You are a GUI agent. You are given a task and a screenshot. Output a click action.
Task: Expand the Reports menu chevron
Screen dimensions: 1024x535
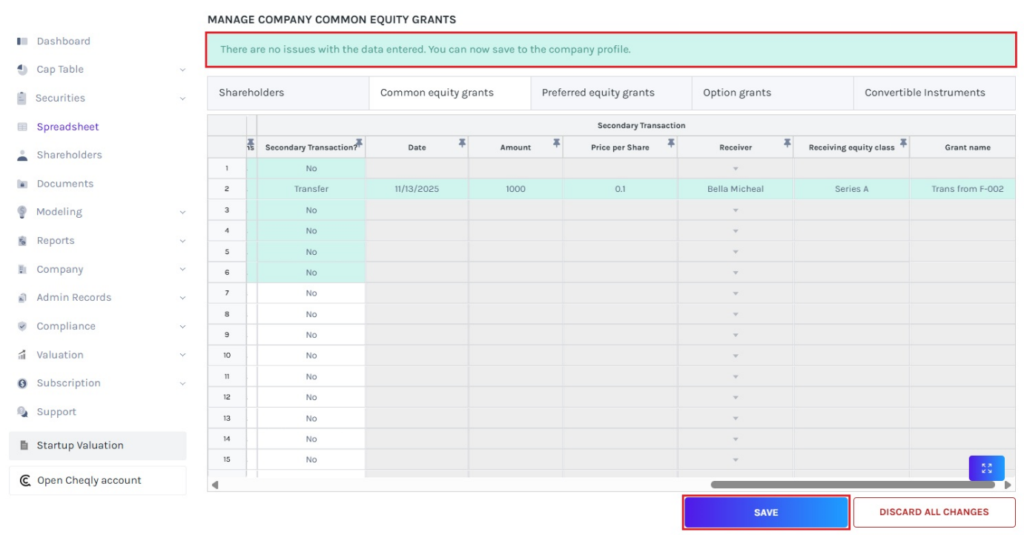pos(182,241)
